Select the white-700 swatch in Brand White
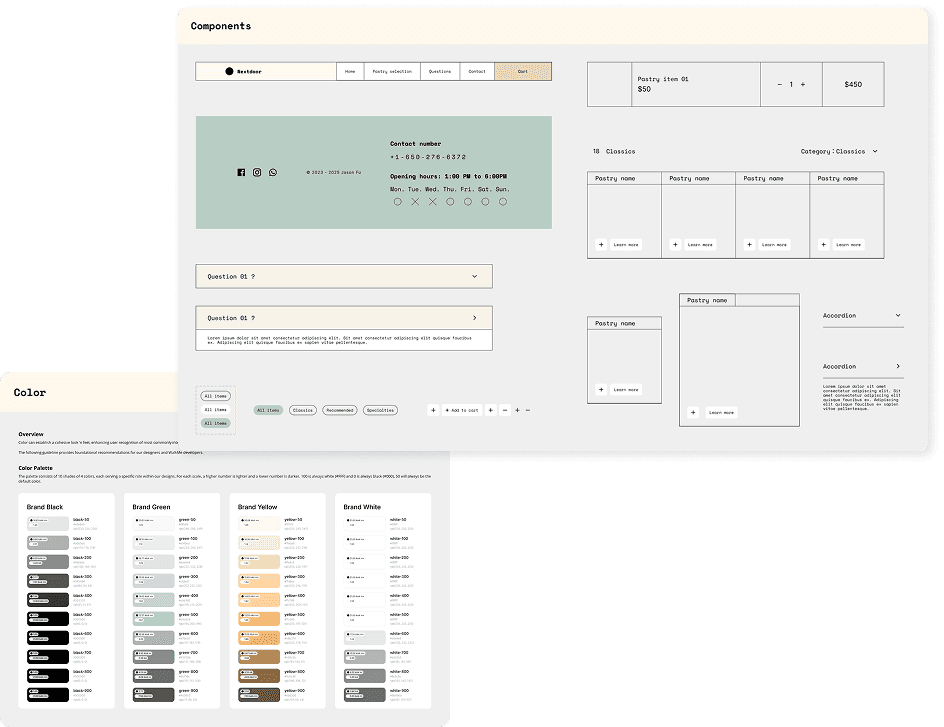This screenshot has width=944, height=727. pos(365,657)
